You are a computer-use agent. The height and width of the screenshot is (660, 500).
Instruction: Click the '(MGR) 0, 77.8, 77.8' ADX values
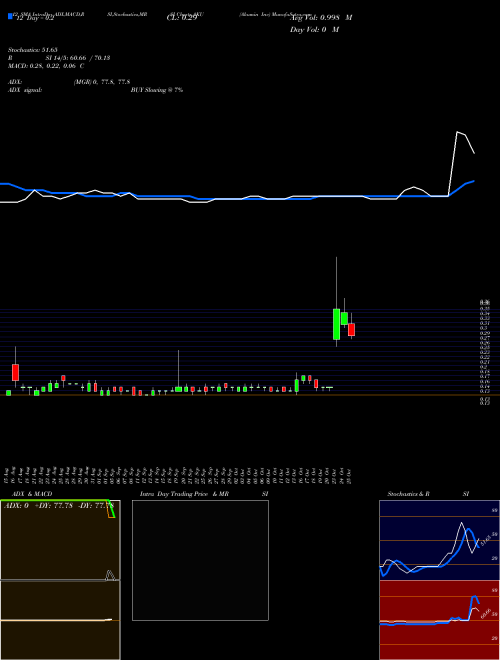(x=101, y=82)
